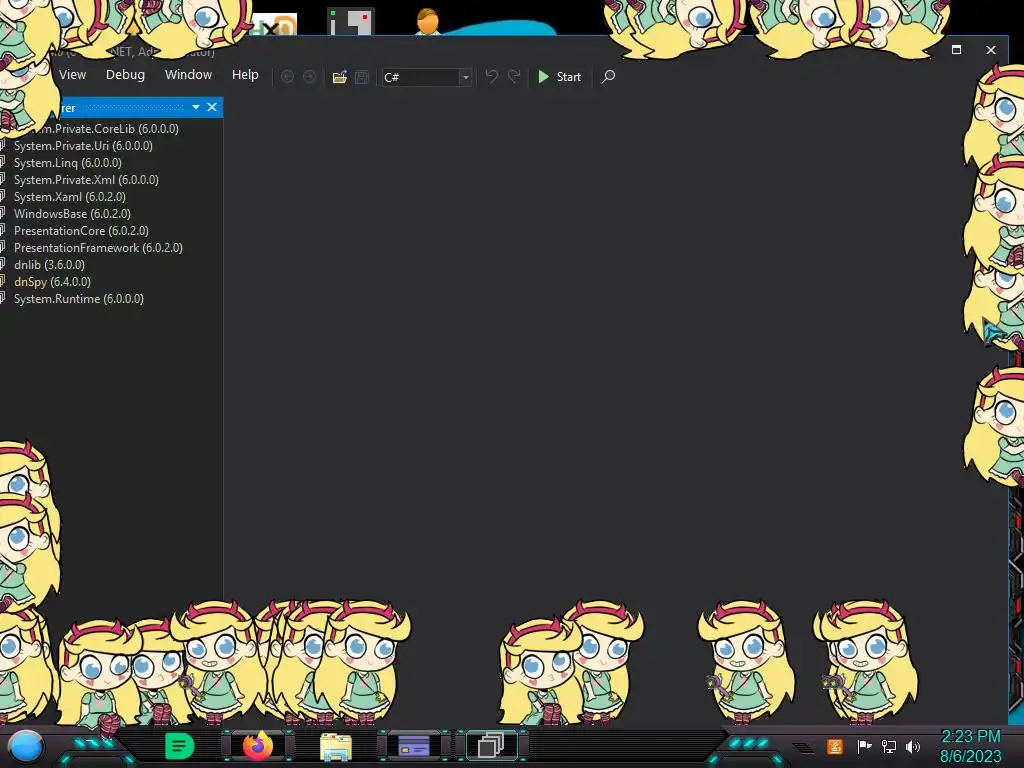
Task: Click the orange Java tray icon
Action: [x=835, y=746]
